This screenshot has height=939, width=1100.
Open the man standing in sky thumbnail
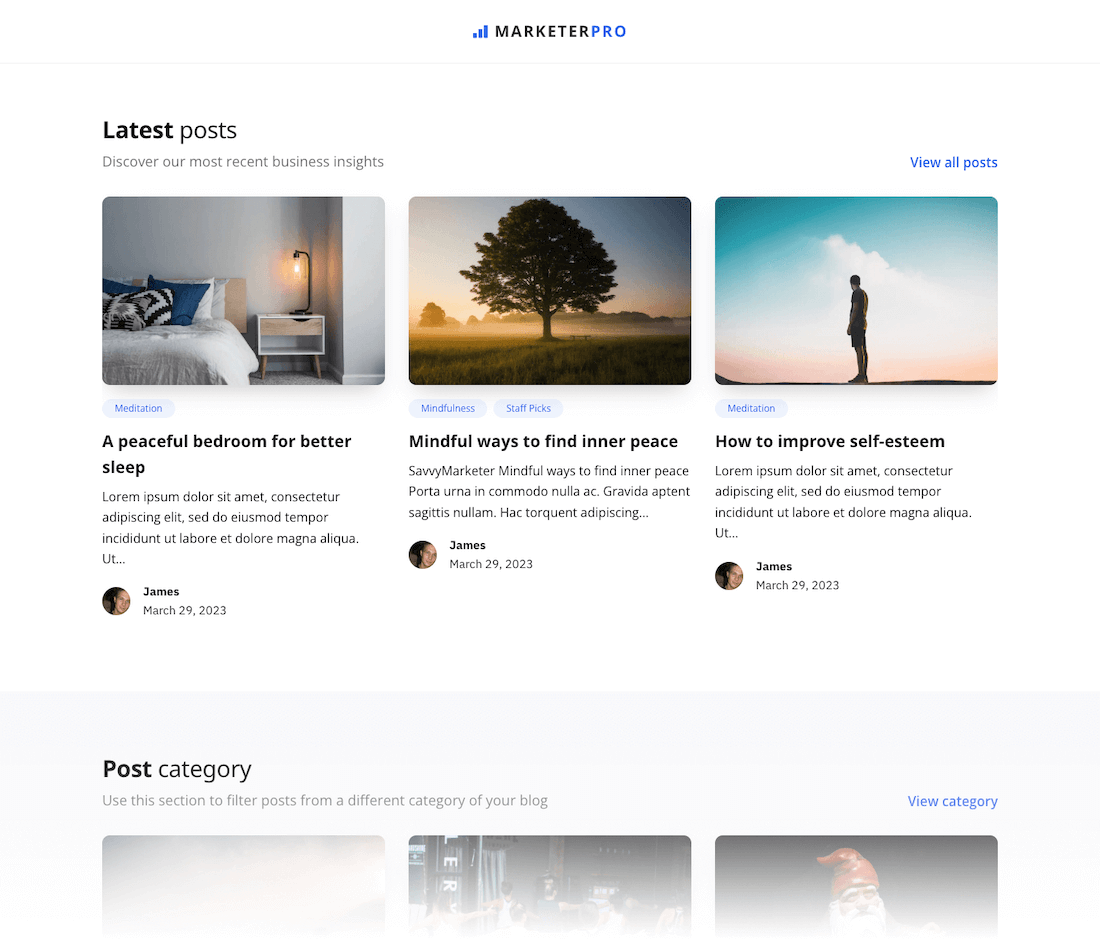tap(856, 290)
